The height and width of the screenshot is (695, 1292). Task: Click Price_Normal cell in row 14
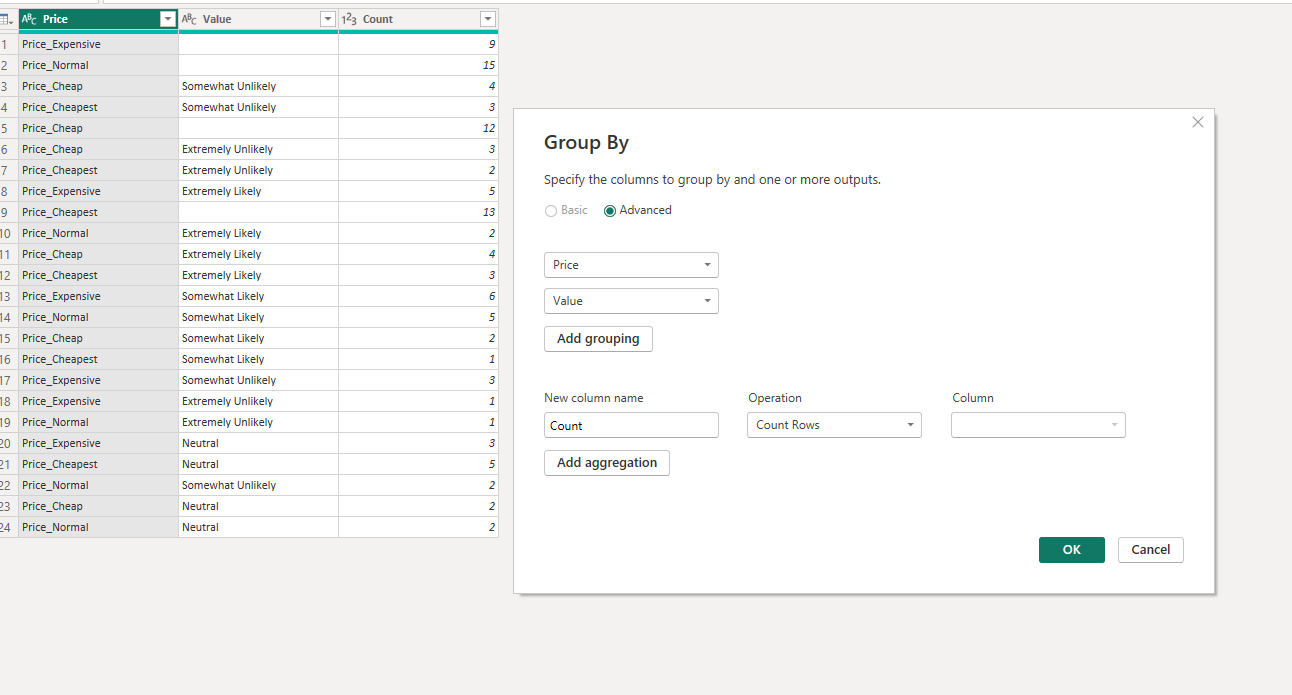click(98, 317)
